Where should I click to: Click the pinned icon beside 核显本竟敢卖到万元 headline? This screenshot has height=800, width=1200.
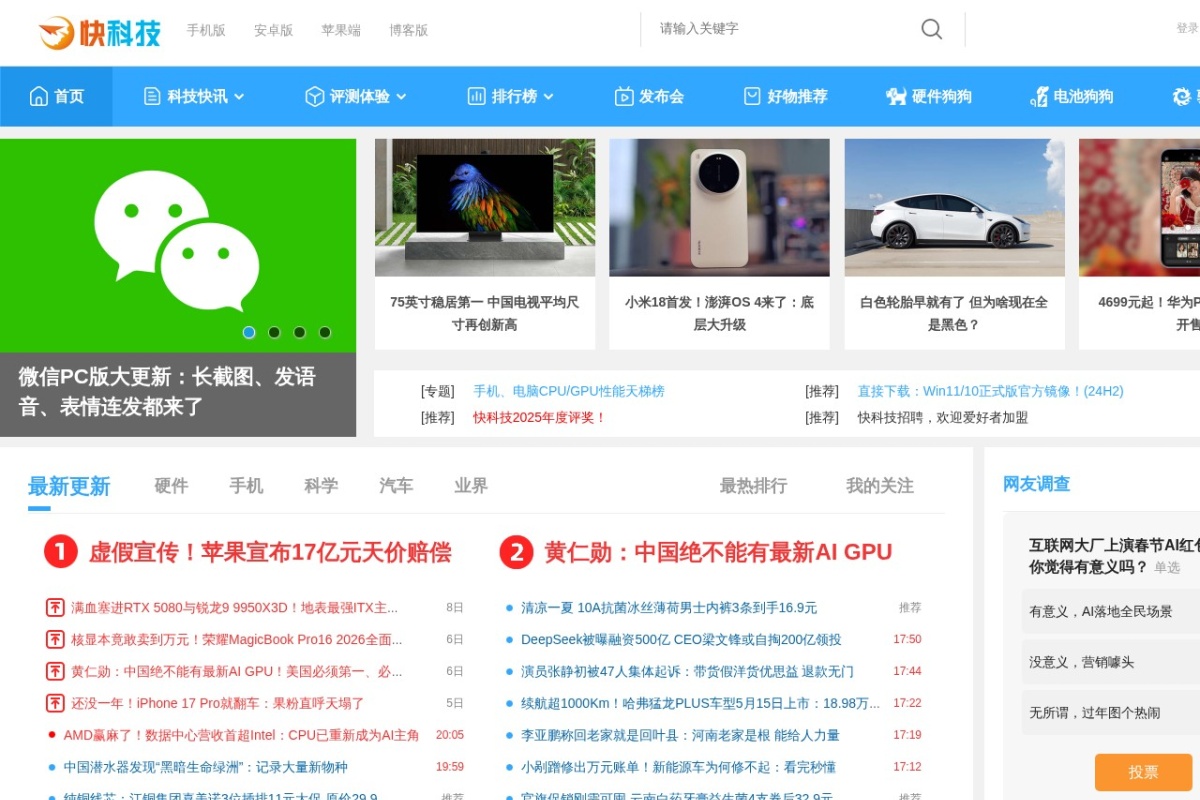(55, 639)
